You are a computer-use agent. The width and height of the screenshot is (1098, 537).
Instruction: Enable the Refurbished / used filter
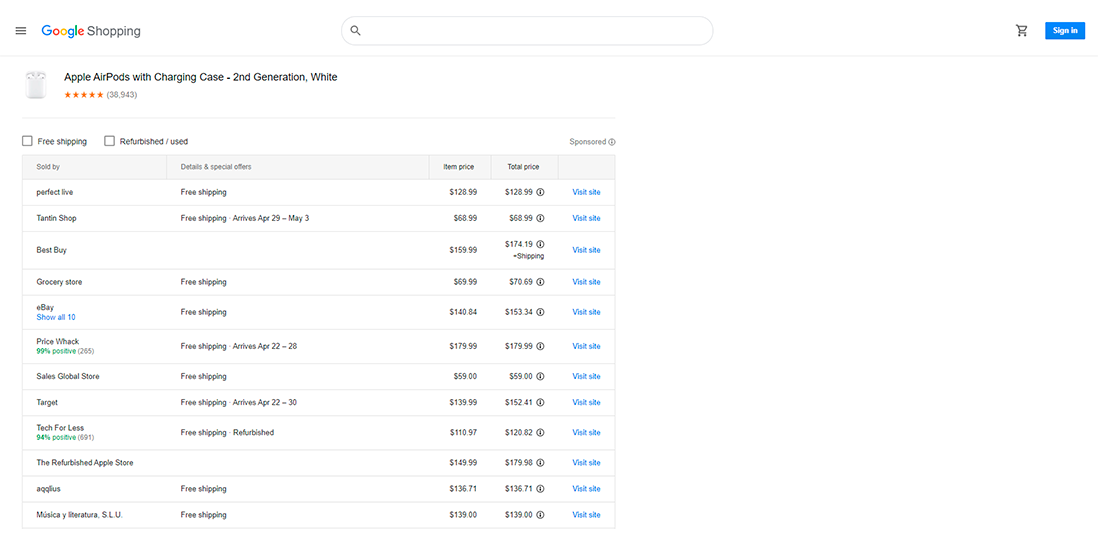(x=109, y=141)
